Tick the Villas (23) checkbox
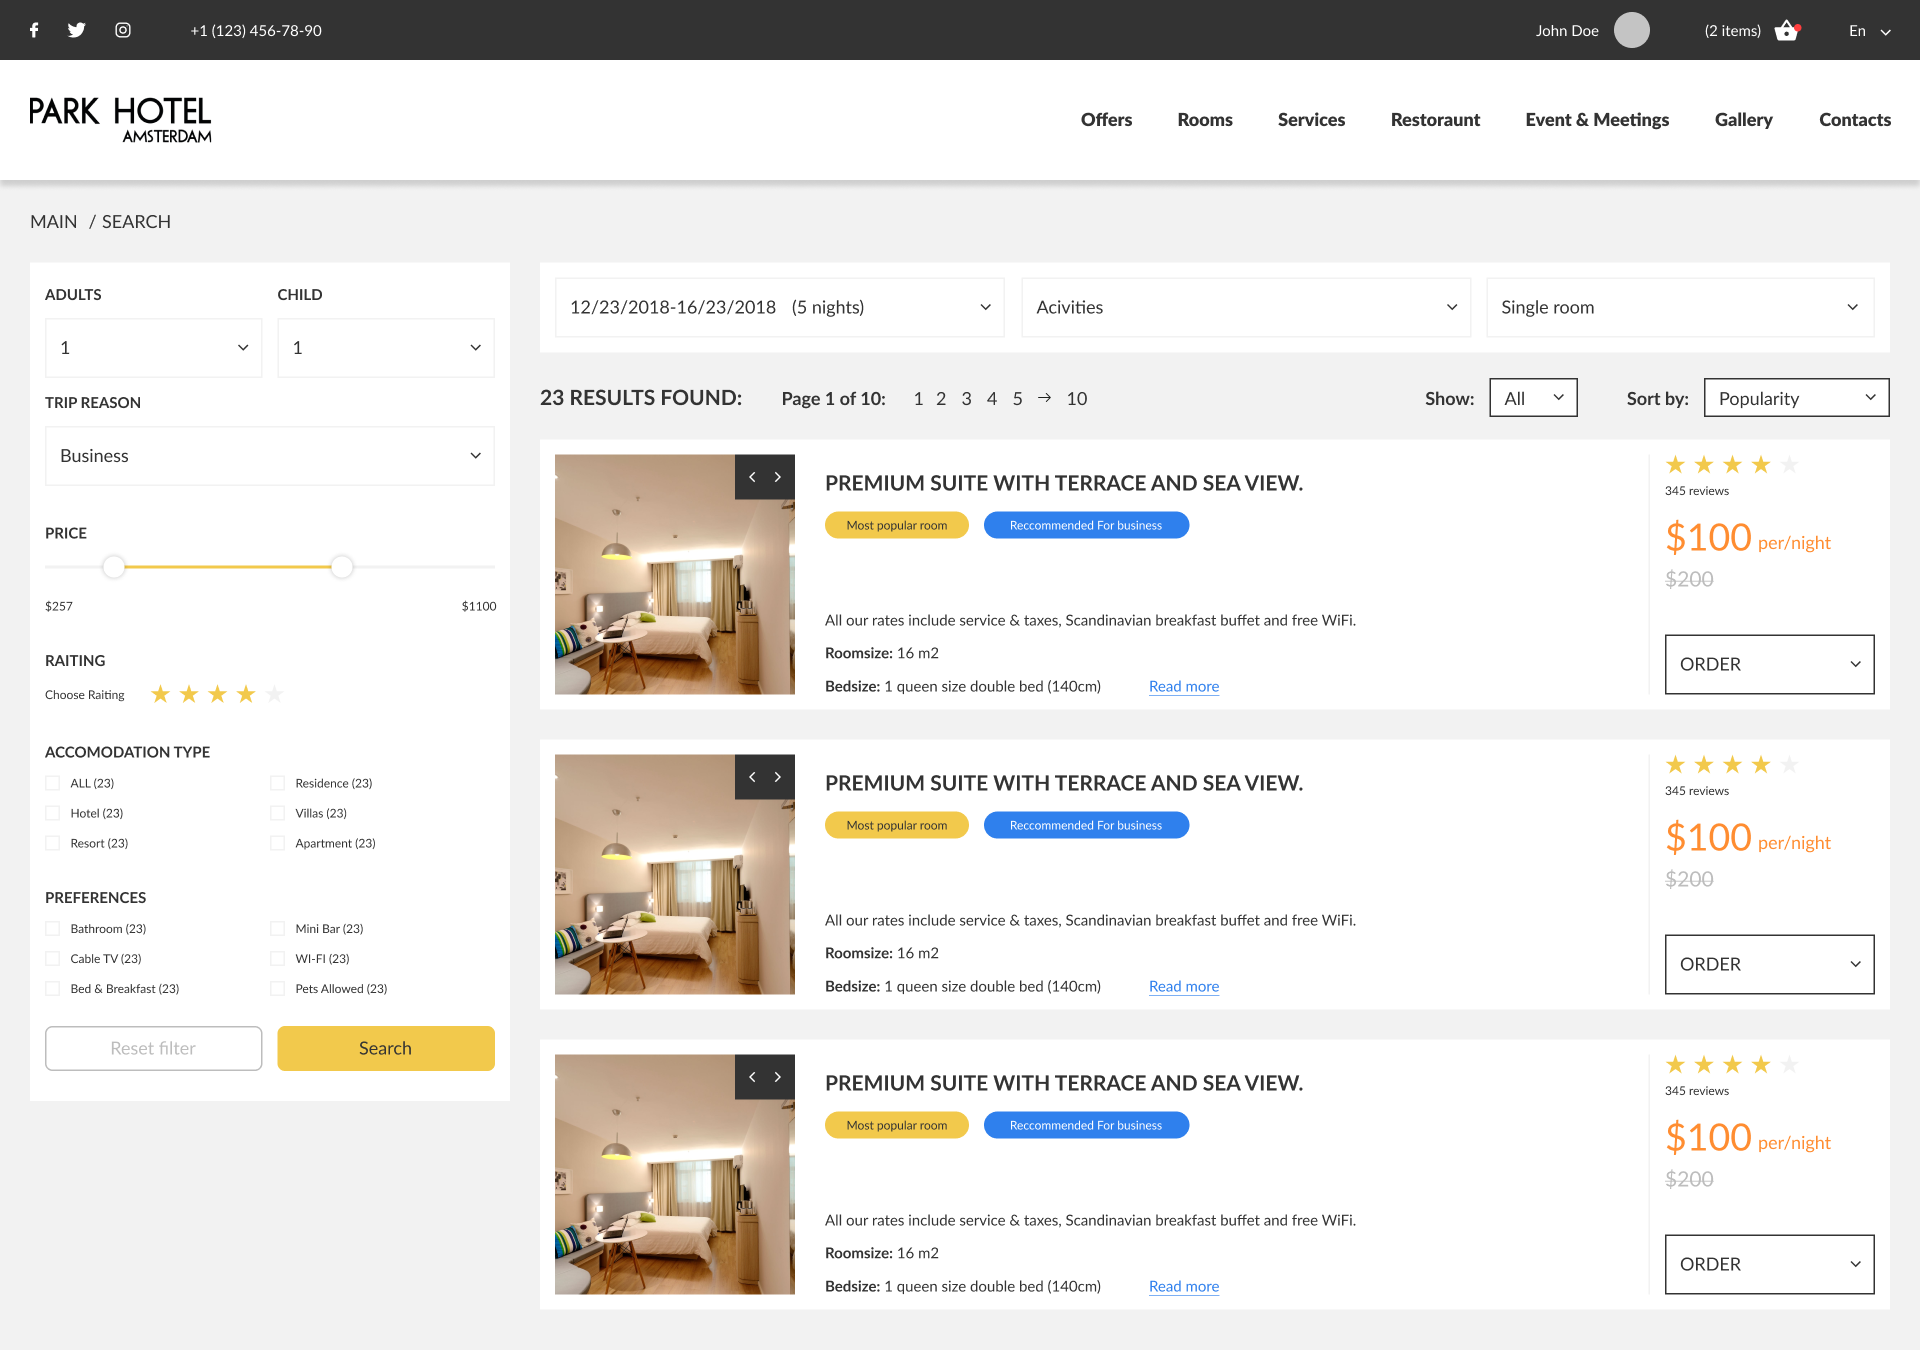Viewport: 1921px width, 1350px height. (x=278, y=813)
